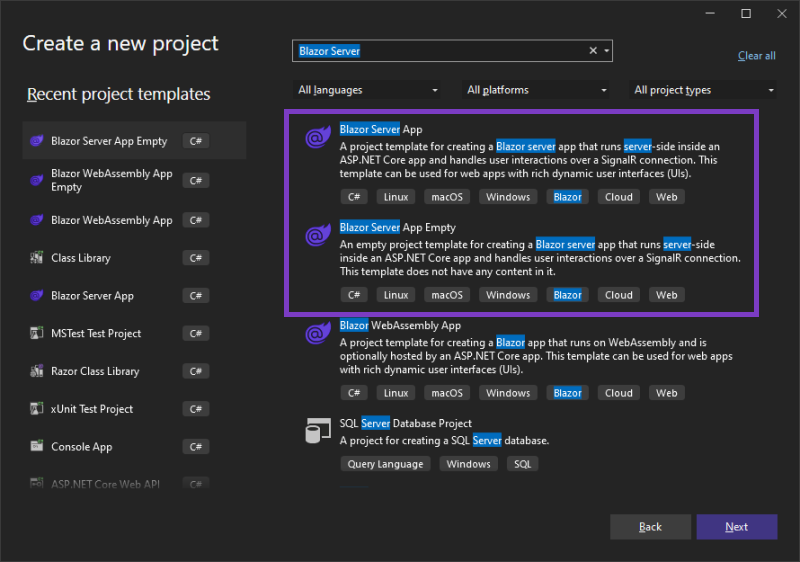800x562 pixels.
Task: Open the All project types dropdown
Action: [x=703, y=90]
